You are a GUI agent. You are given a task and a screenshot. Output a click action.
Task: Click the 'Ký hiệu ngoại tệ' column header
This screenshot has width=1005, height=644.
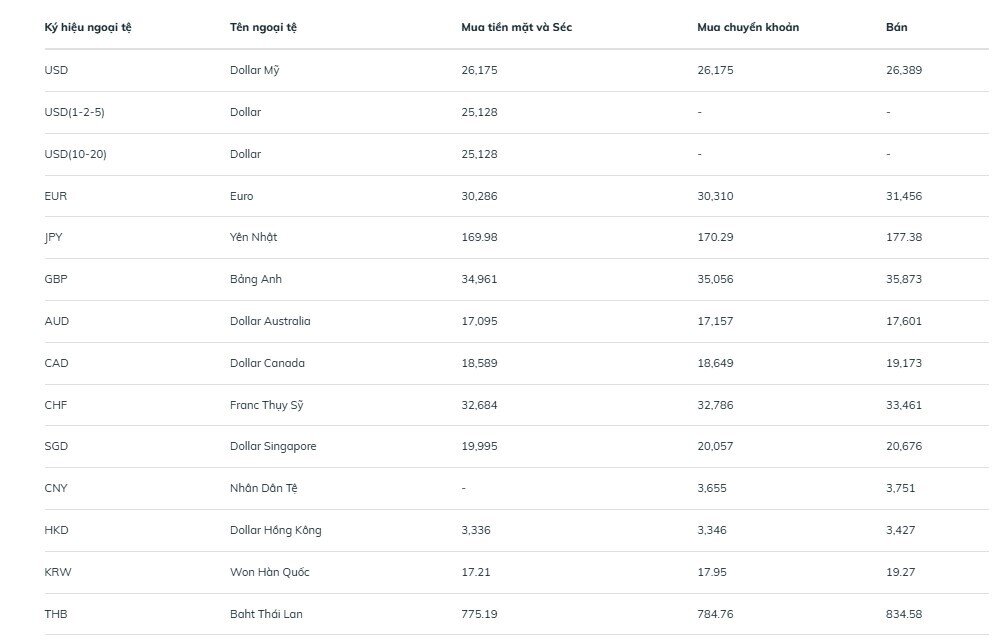[88, 27]
